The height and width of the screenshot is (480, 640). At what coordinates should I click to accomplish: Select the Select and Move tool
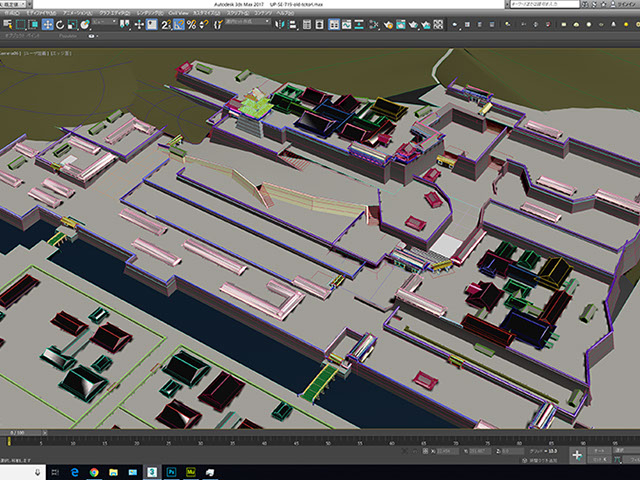point(48,24)
